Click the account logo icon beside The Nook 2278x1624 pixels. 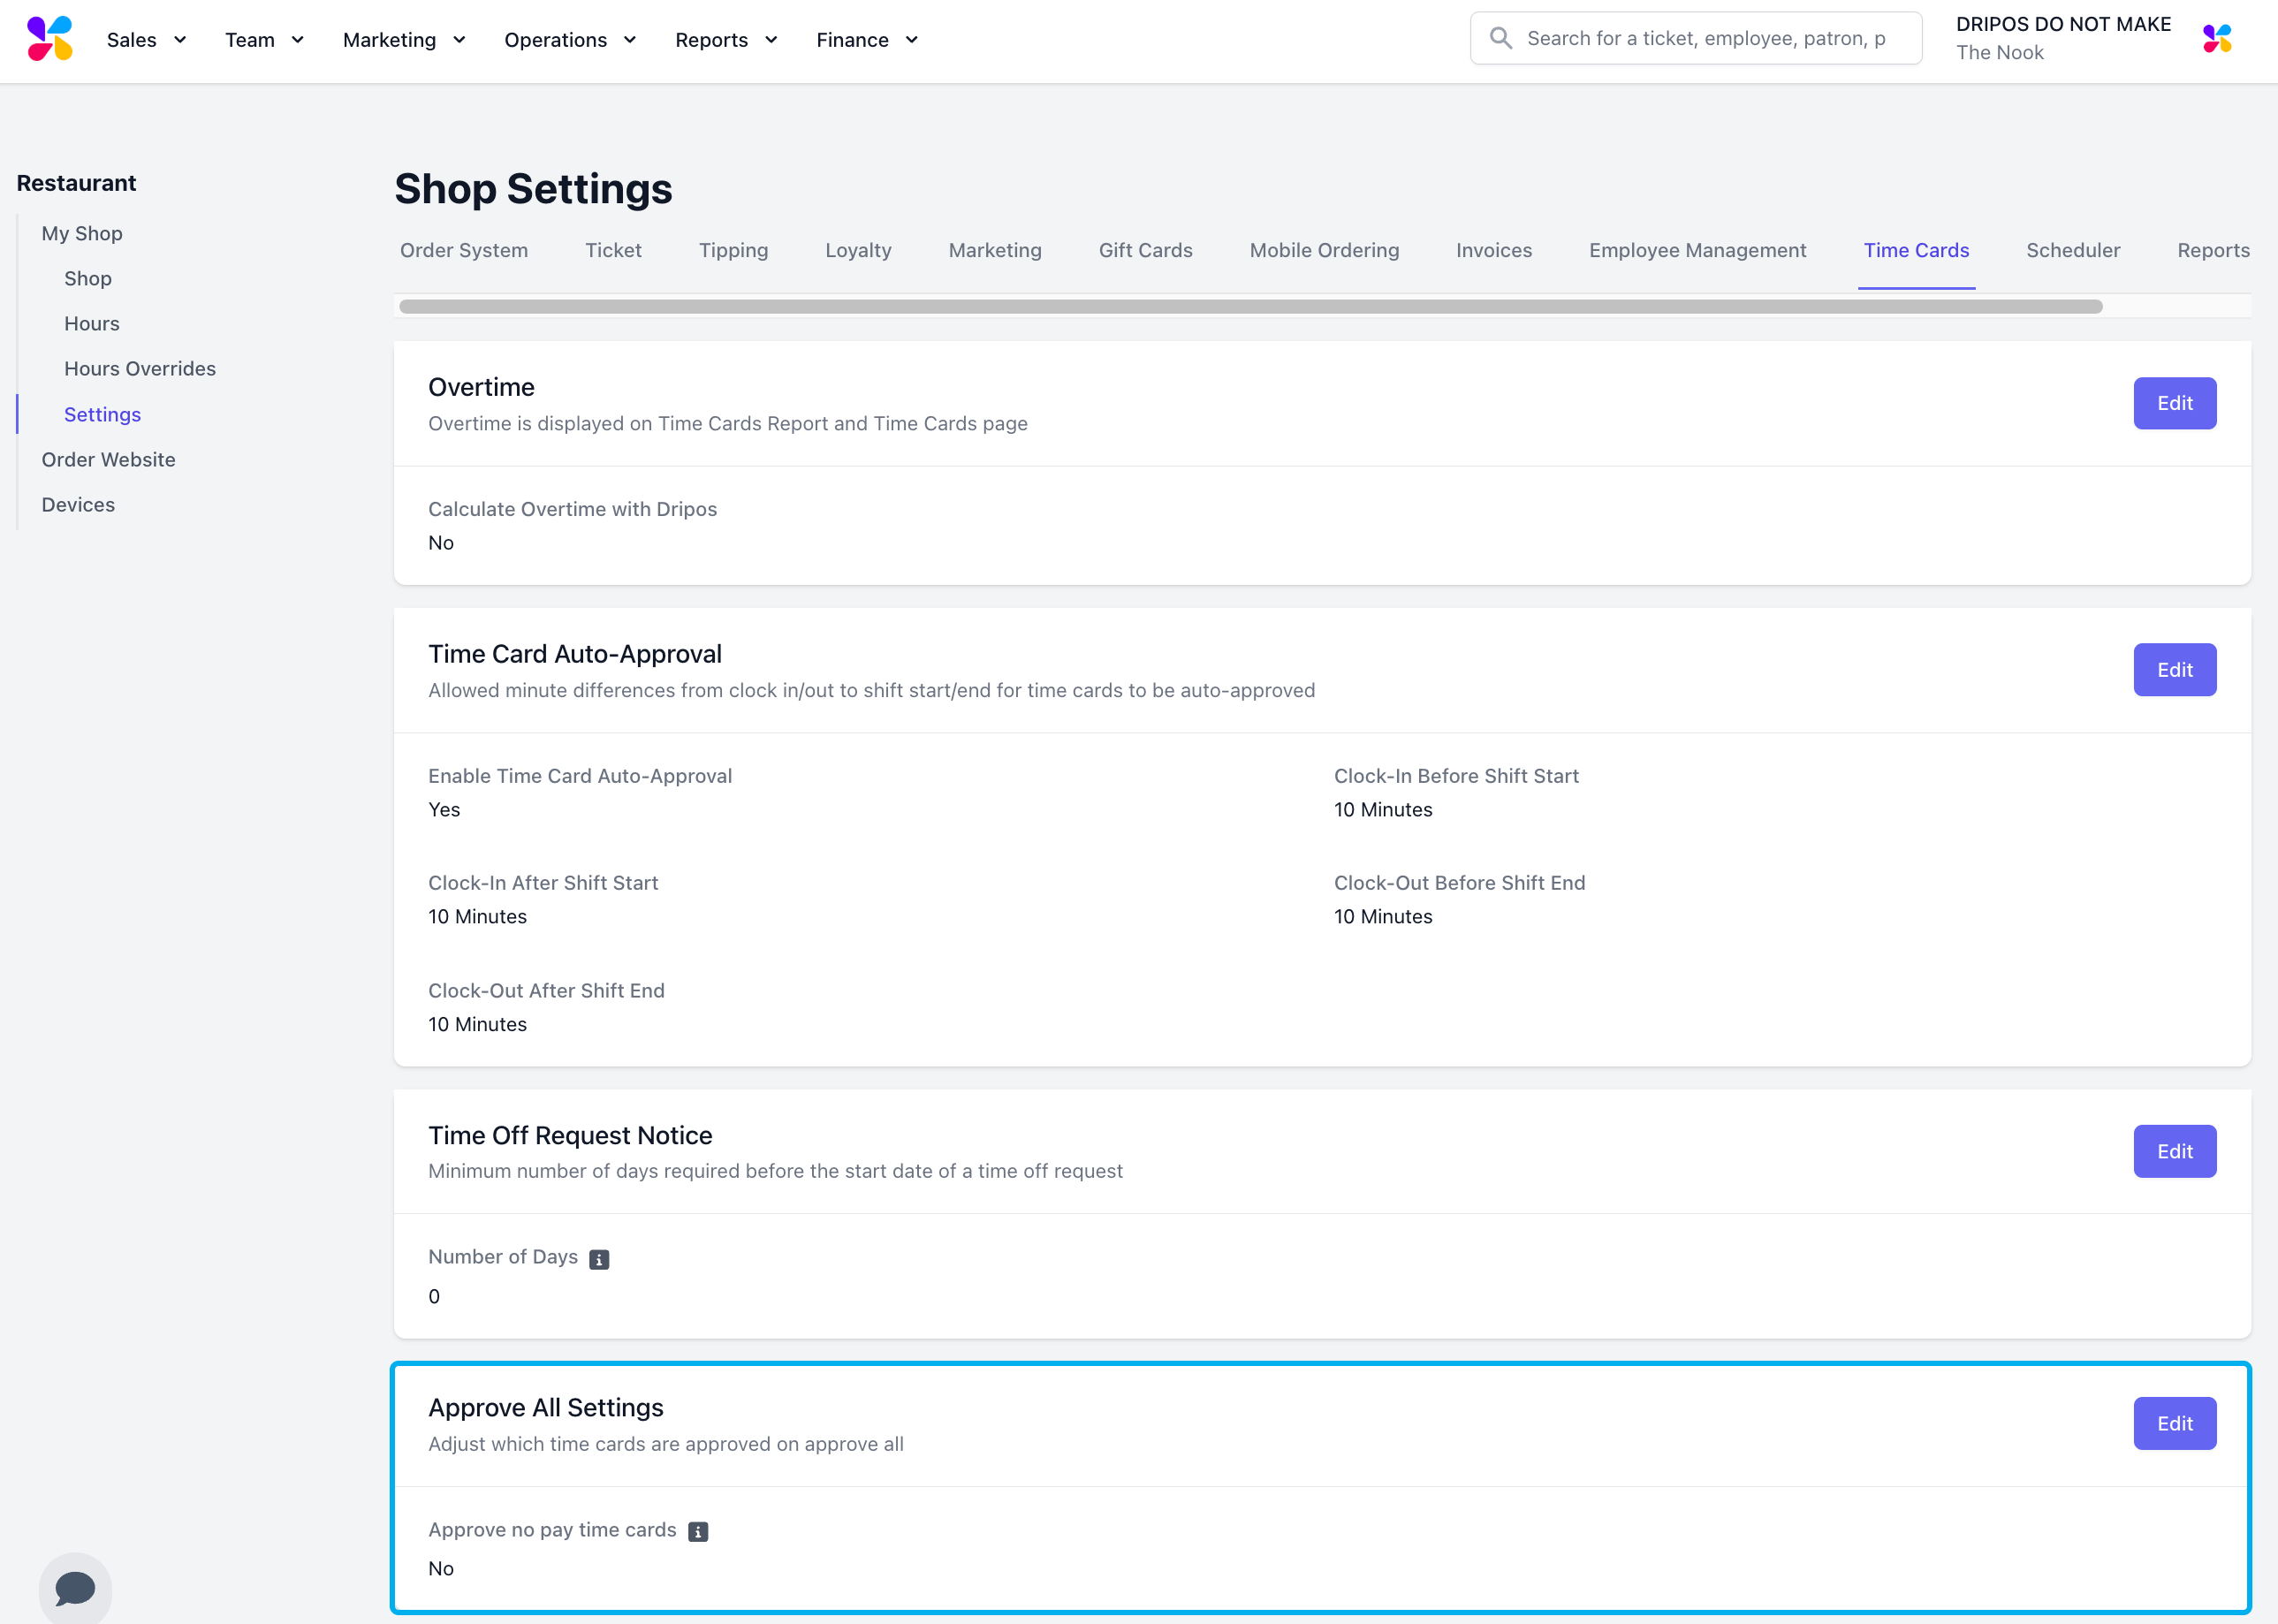[2216, 39]
